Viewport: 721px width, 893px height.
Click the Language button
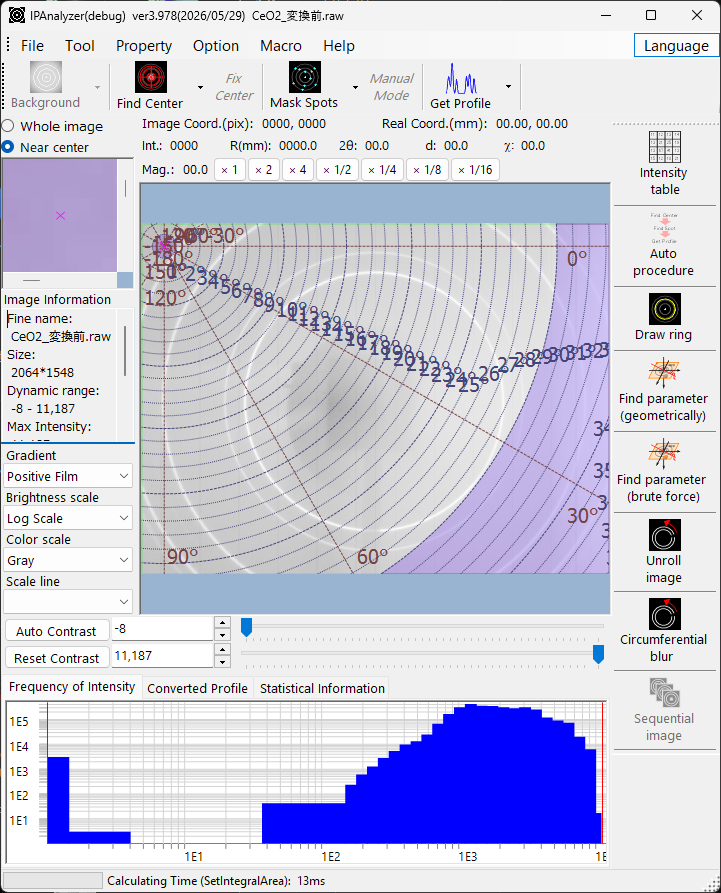coord(676,46)
